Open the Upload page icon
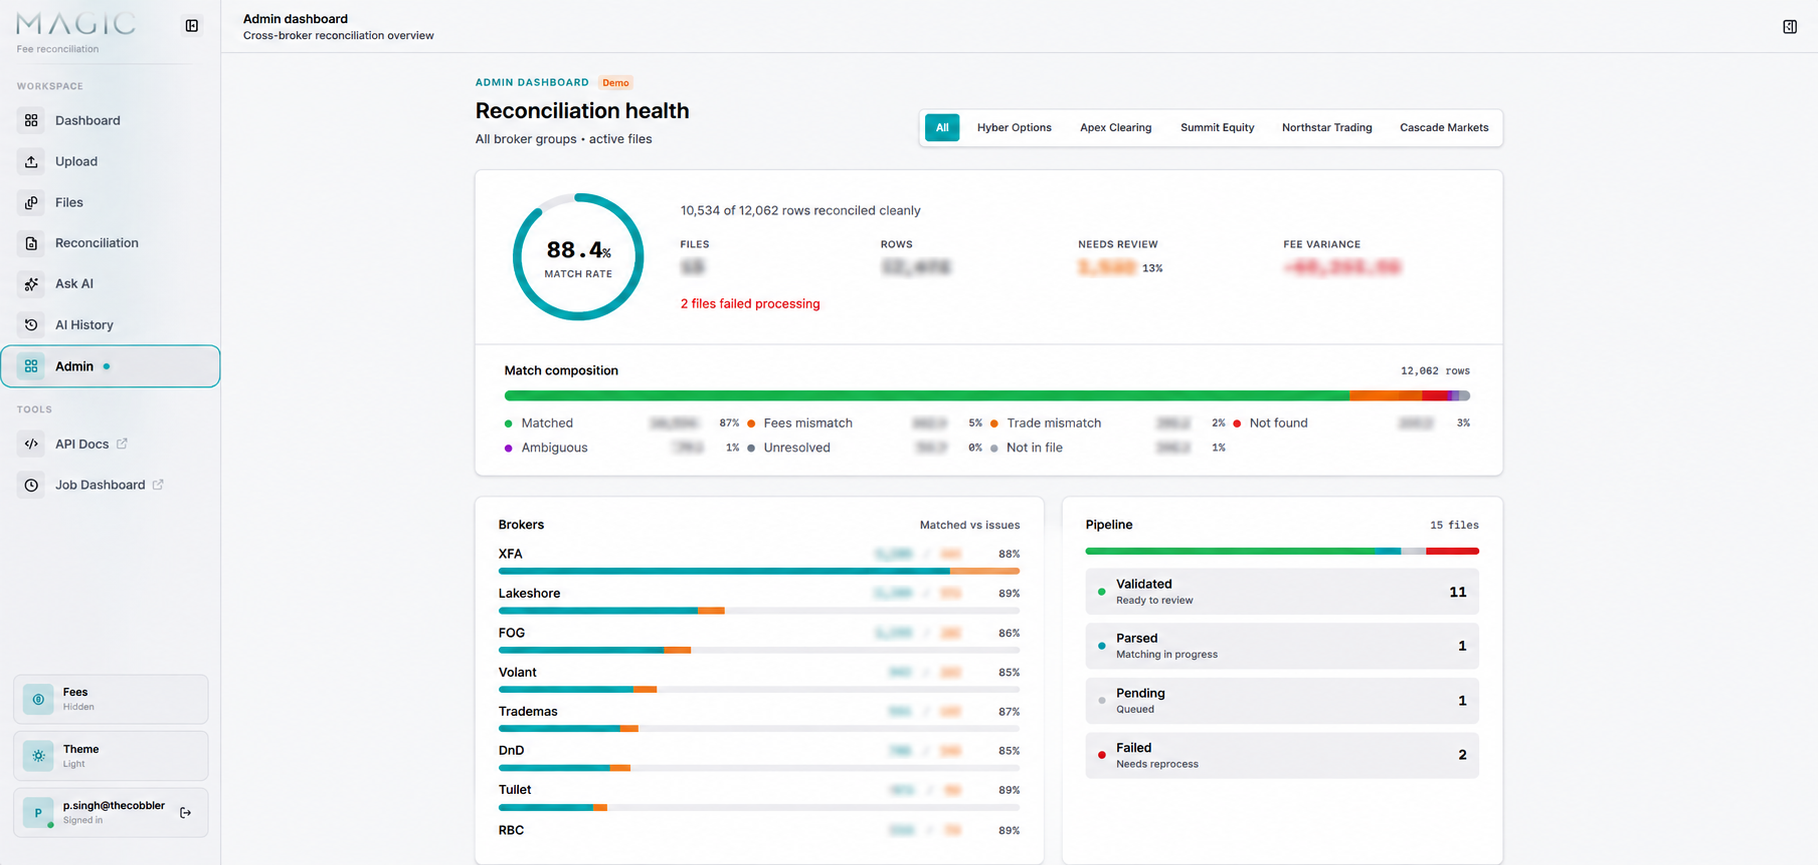Image resolution: width=1818 pixels, height=865 pixels. point(31,161)
